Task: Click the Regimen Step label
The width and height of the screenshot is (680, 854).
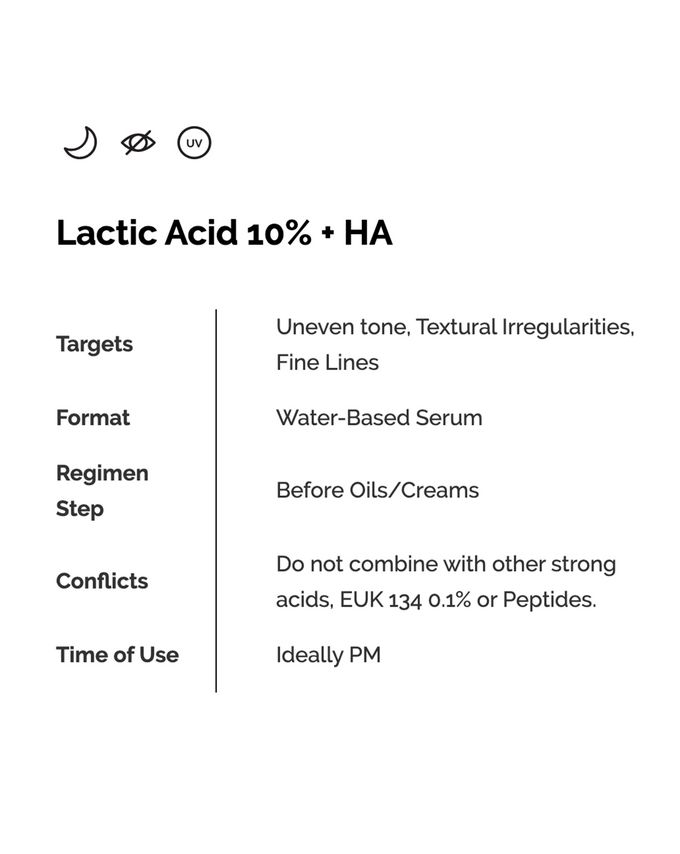Action: 102,491
